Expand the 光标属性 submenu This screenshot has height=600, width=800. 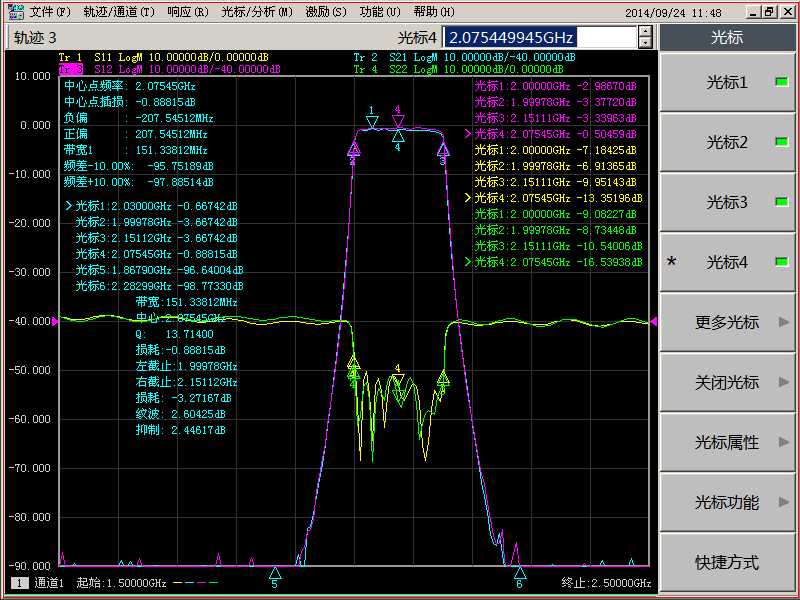[727, 442]
